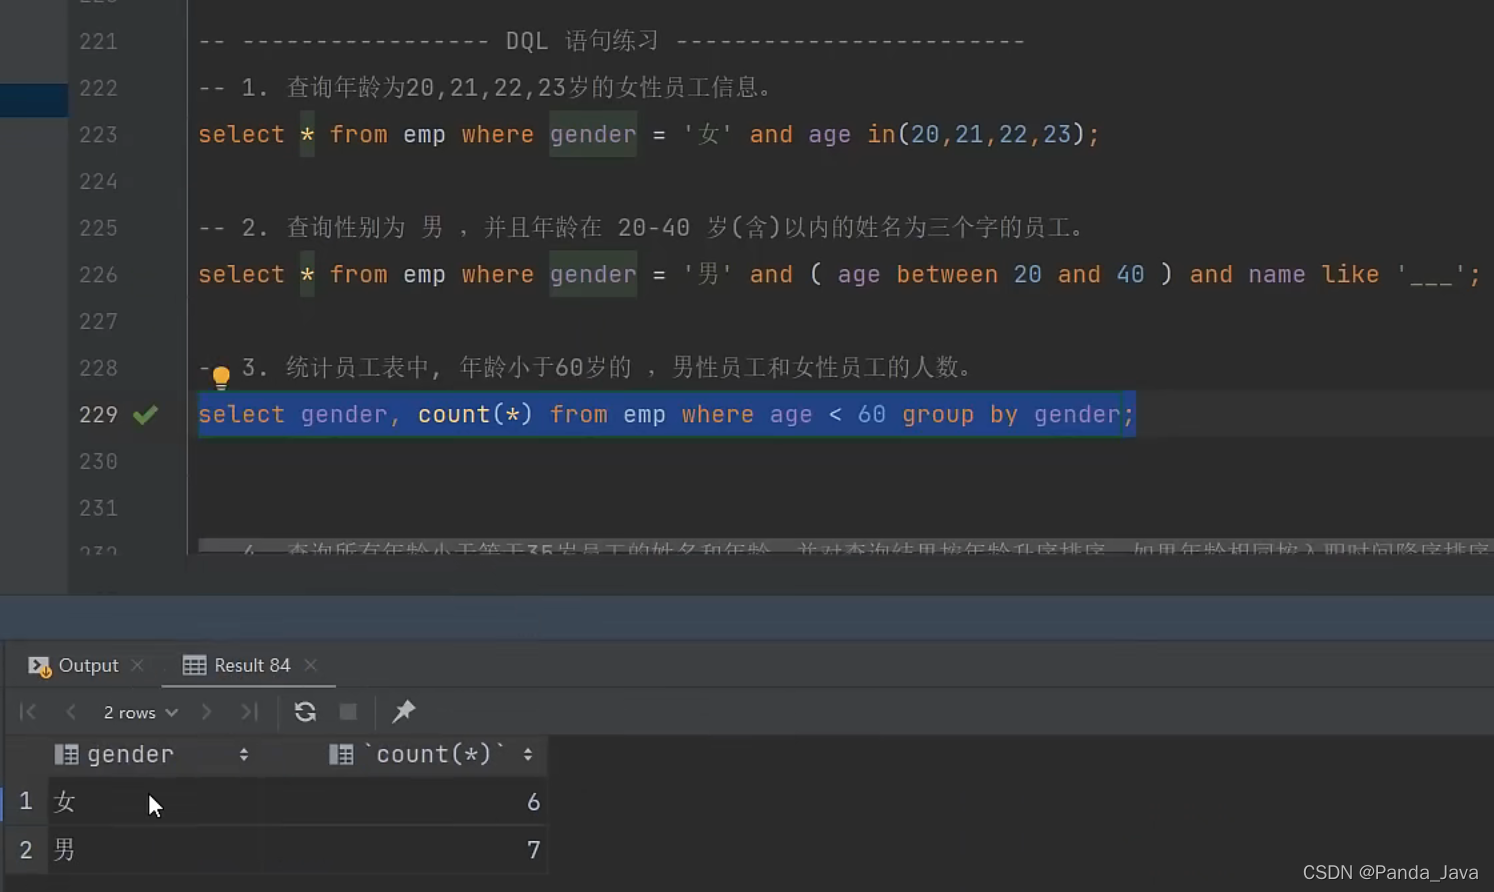
Task: Click the gender column table icon
Action: [66, 755]
